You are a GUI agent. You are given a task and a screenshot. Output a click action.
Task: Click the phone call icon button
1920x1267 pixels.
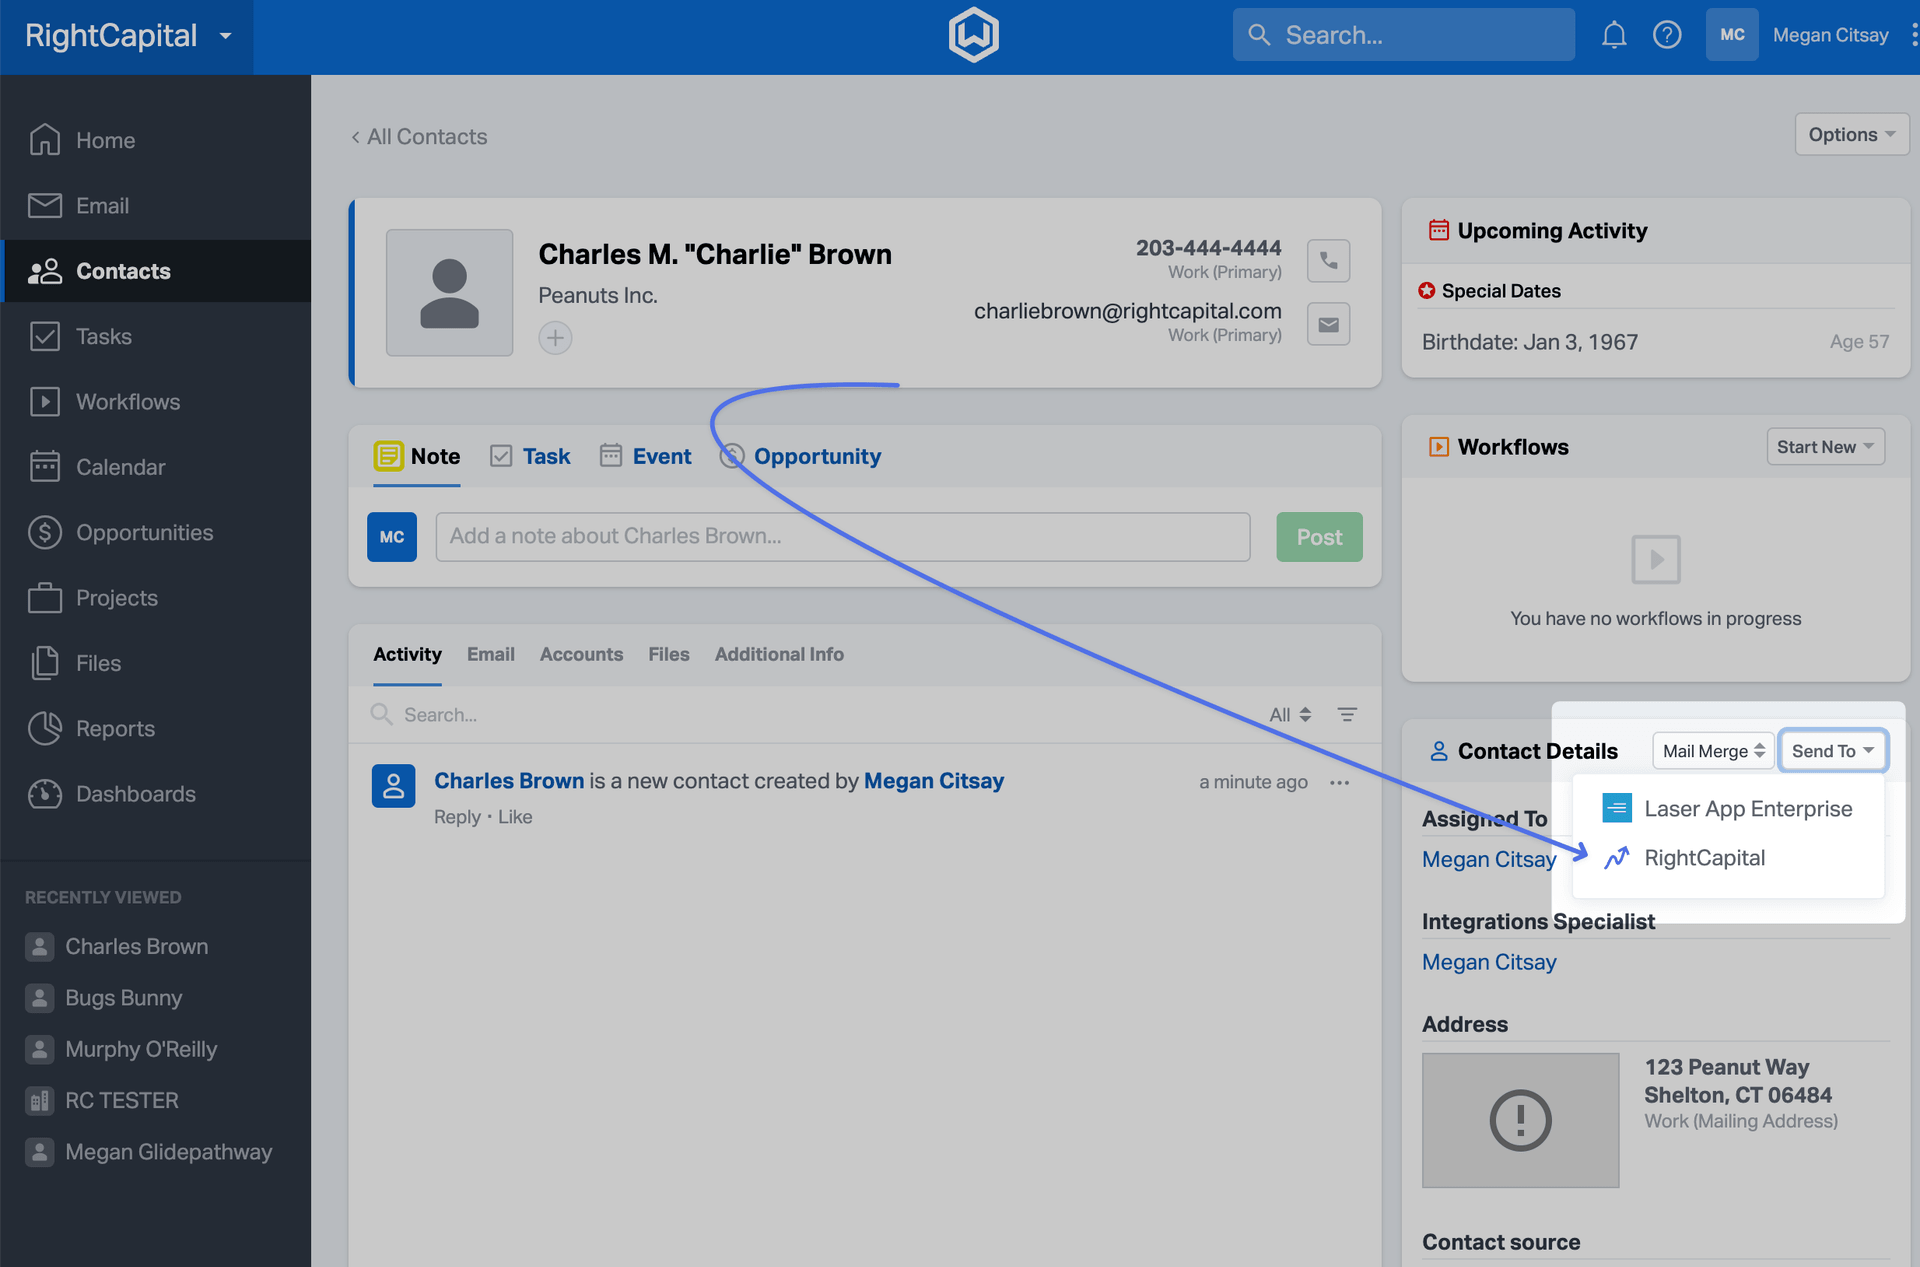click(x=1328, y=261)
